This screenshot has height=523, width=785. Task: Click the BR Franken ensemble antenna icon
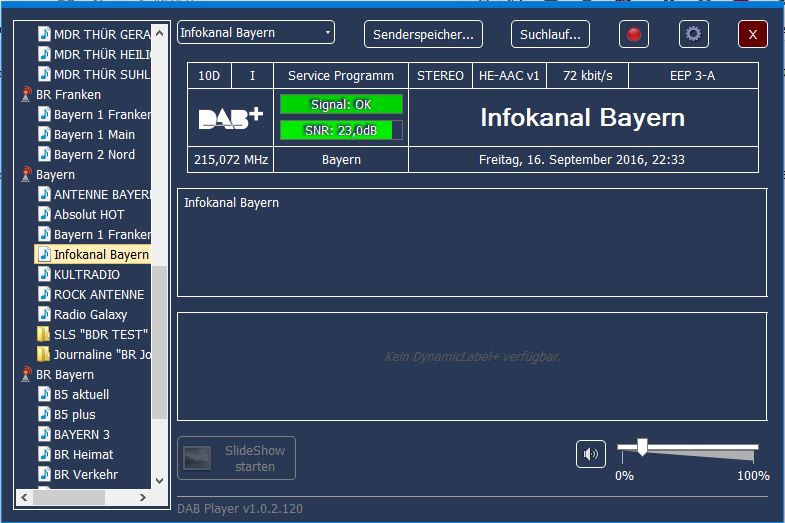[27, 95]
